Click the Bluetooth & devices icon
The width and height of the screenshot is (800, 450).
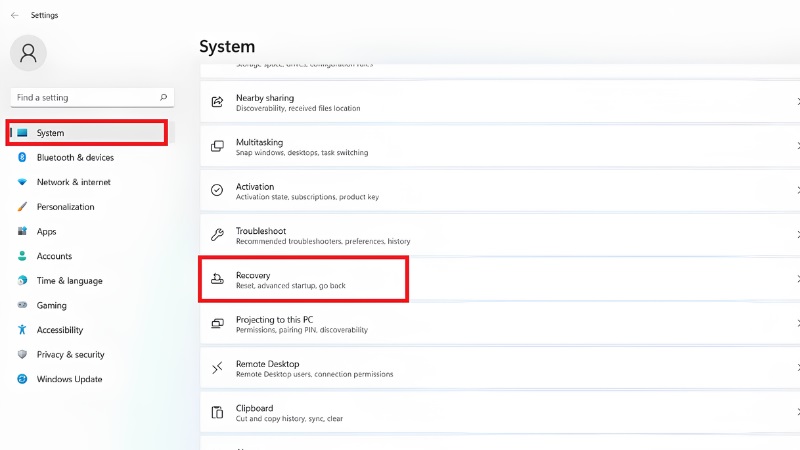[x=22, y=157]
